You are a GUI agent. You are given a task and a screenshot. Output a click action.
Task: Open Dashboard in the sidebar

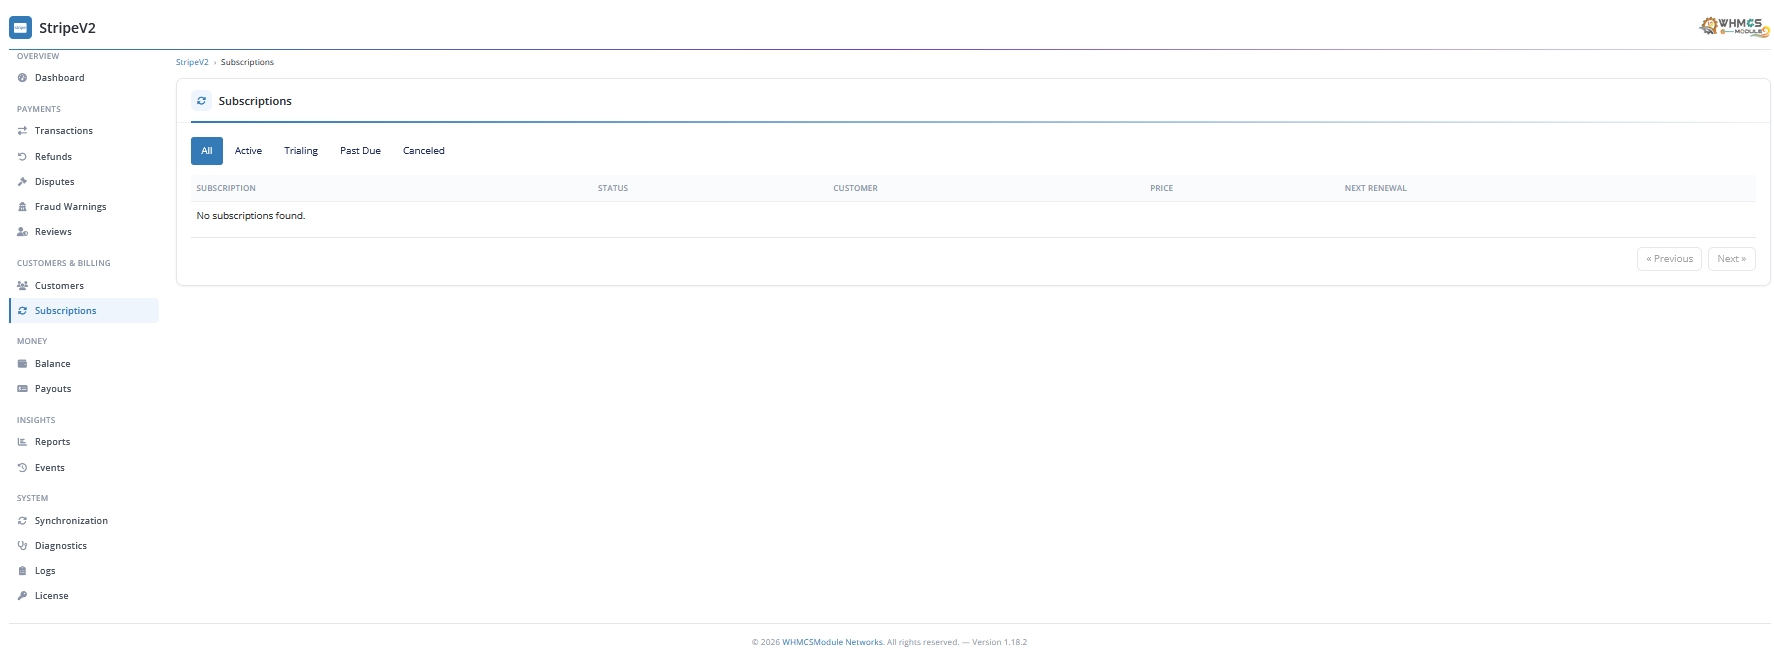(84, 78)
